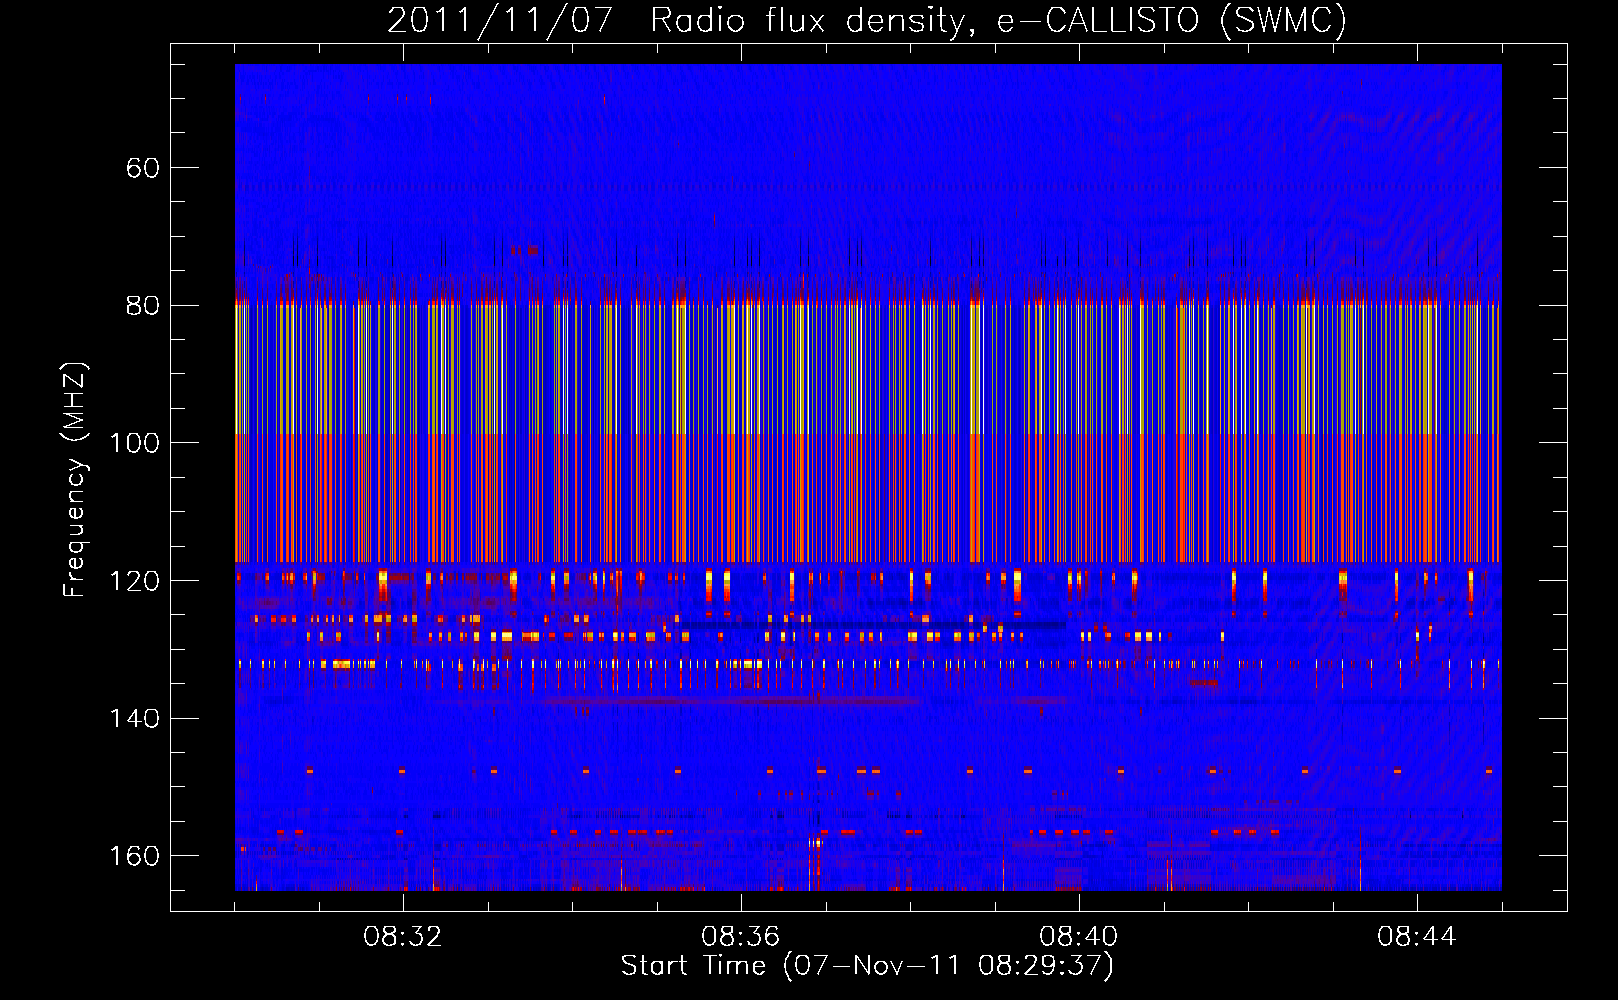Screen dimensions: 1618x1000
Task: Click the 'Frequency (MHZ)' axis label
Action: (75, 480)
